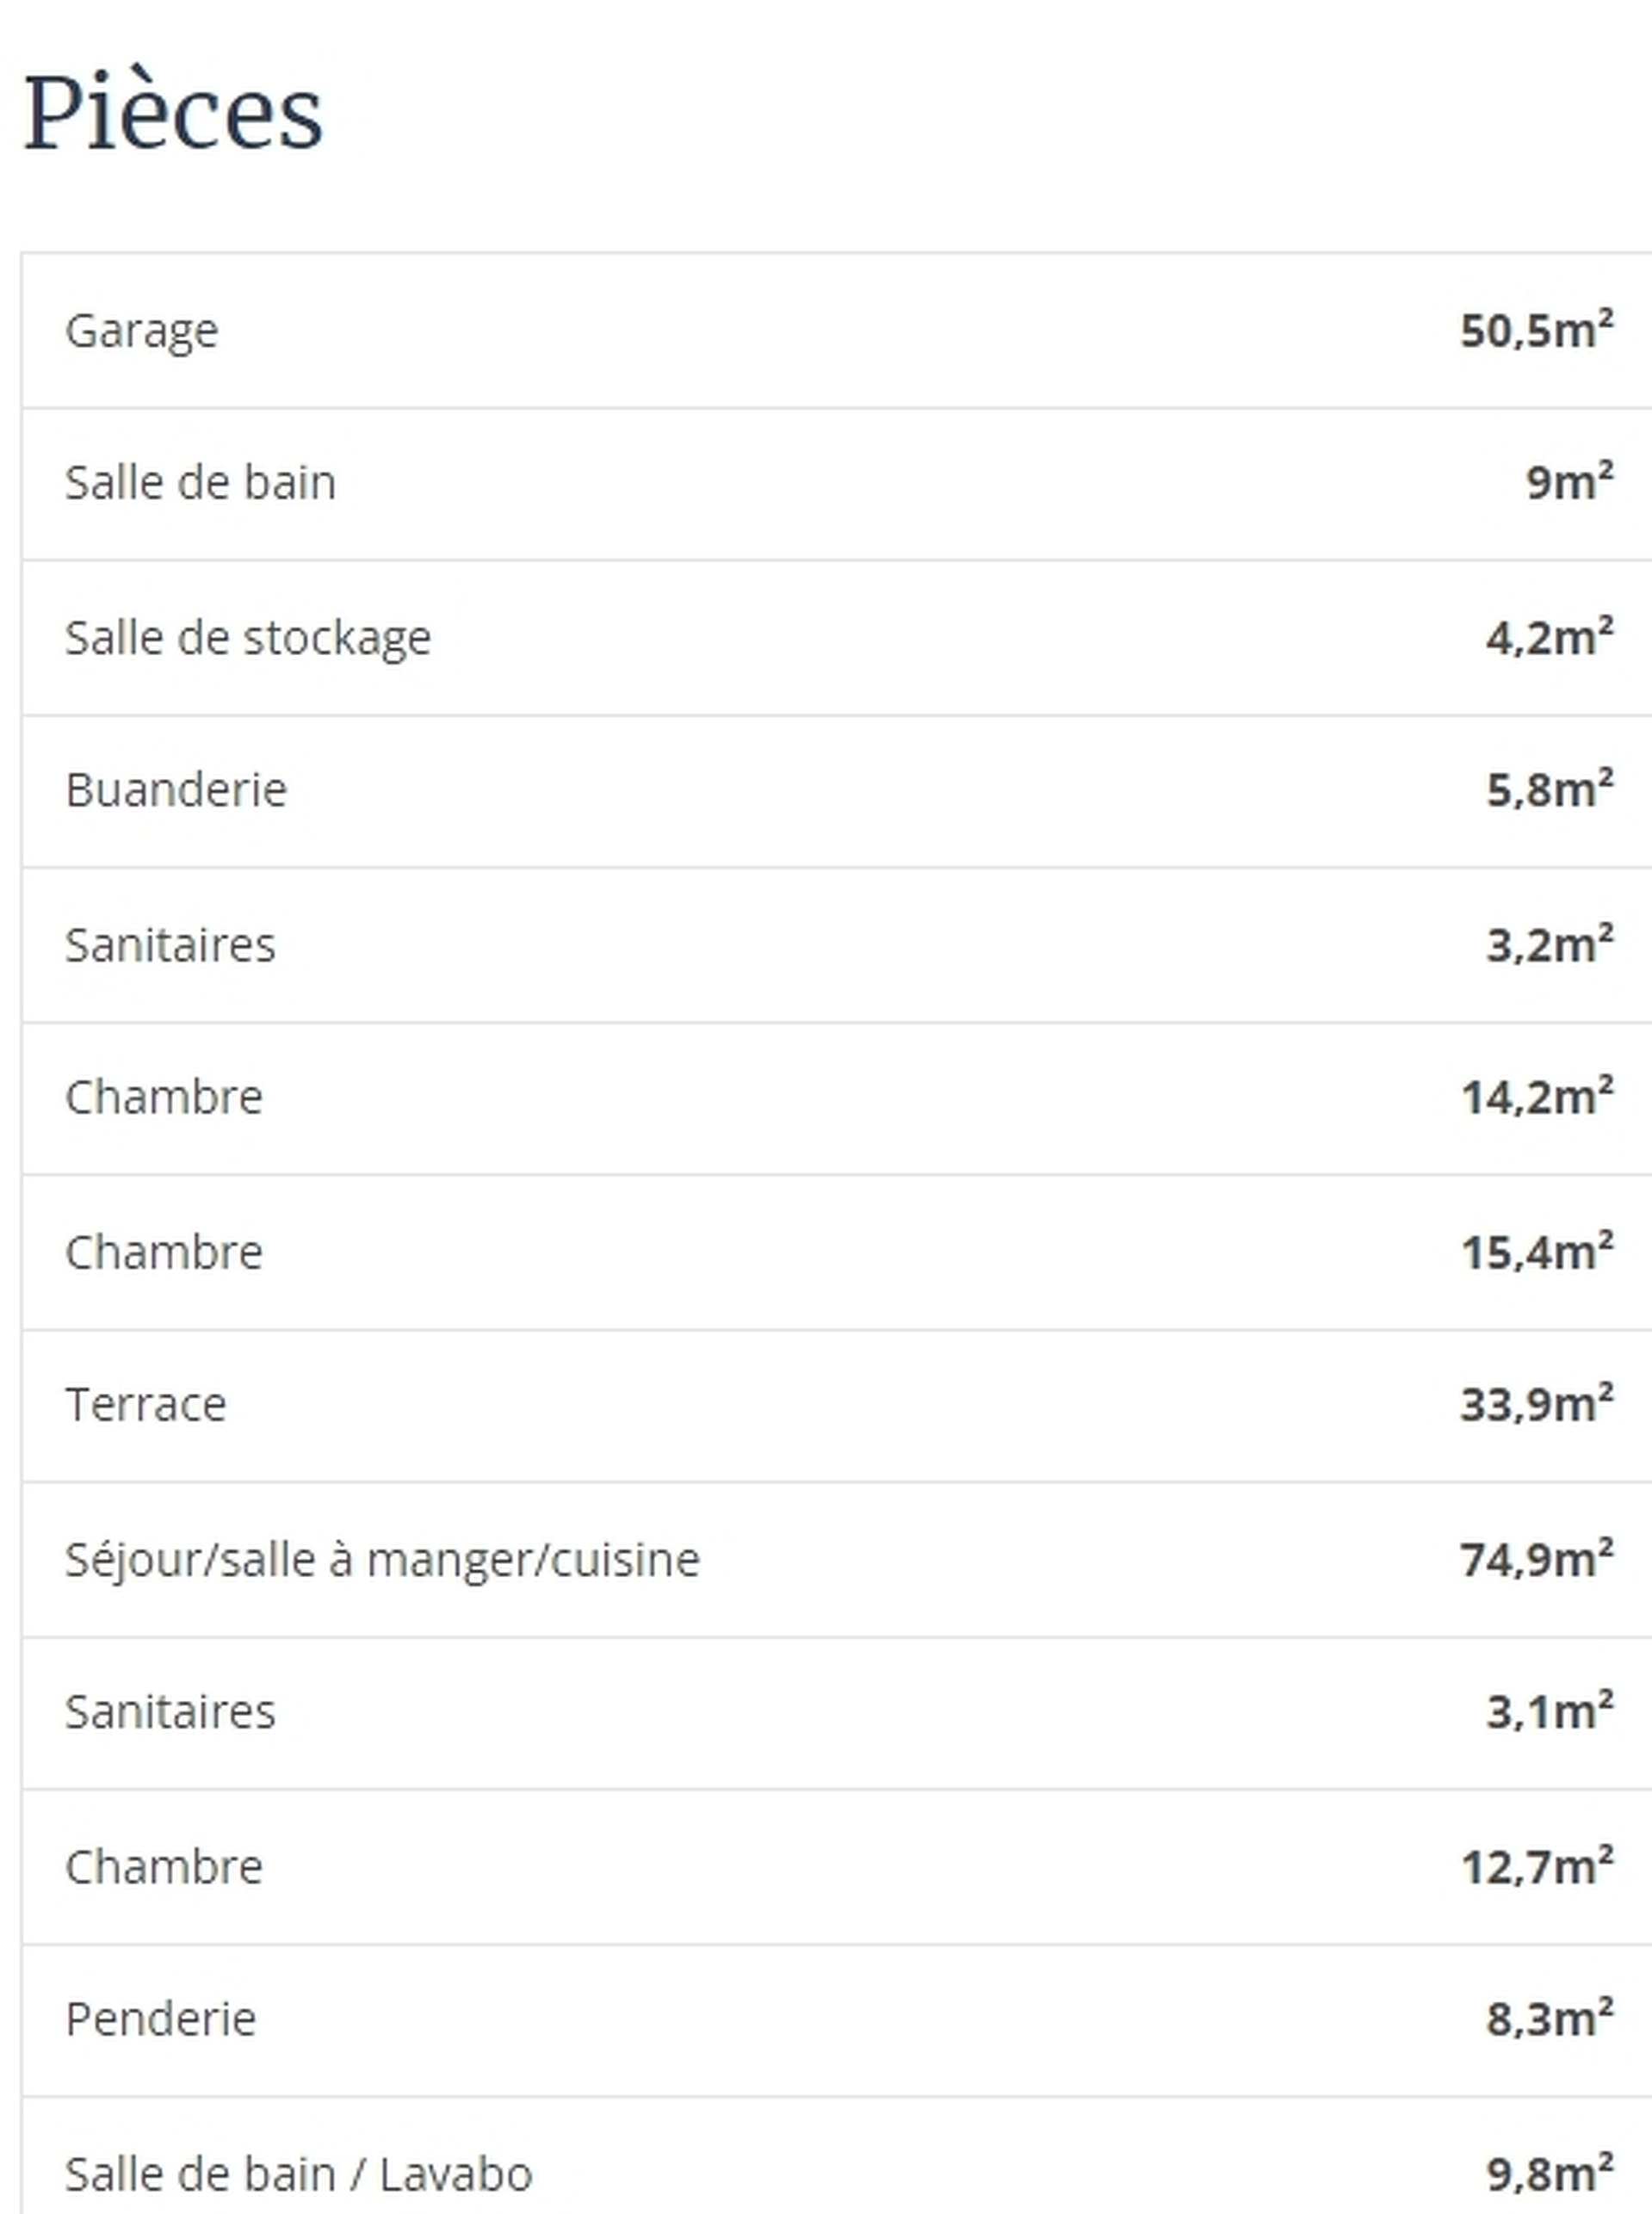Viewport: 1652px width, 2214px height.
Task: Select the Salle de stockage row
Action: (x=837, y=638)
